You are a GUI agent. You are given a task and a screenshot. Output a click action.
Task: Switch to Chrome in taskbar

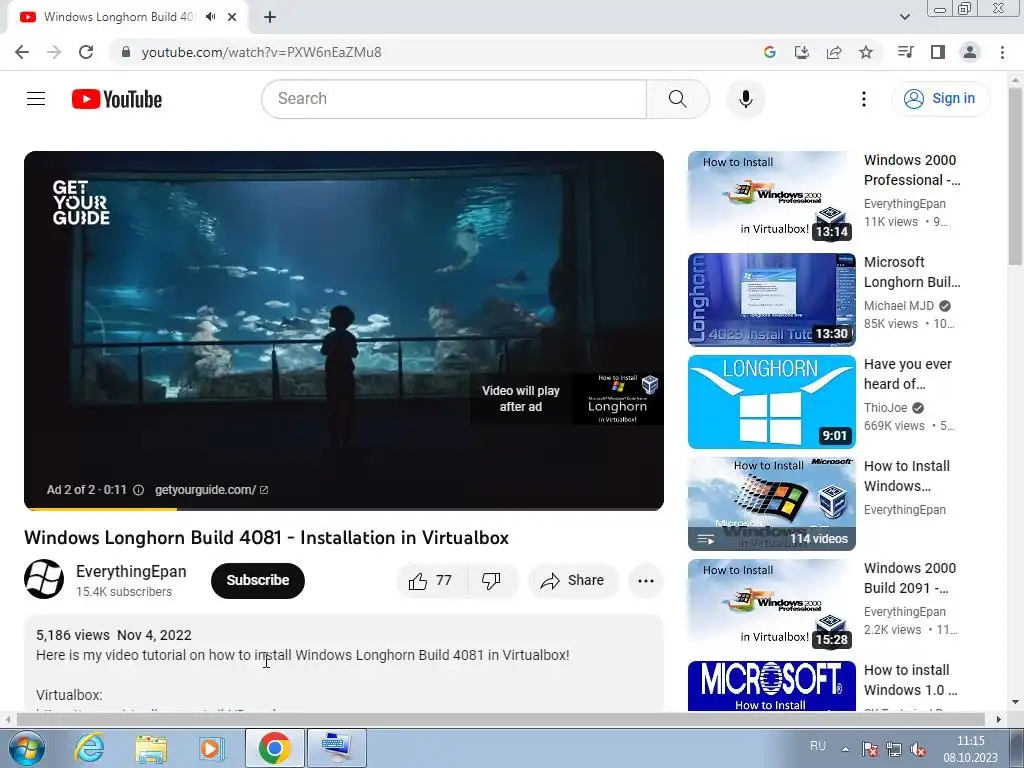(x=274, y=748)
